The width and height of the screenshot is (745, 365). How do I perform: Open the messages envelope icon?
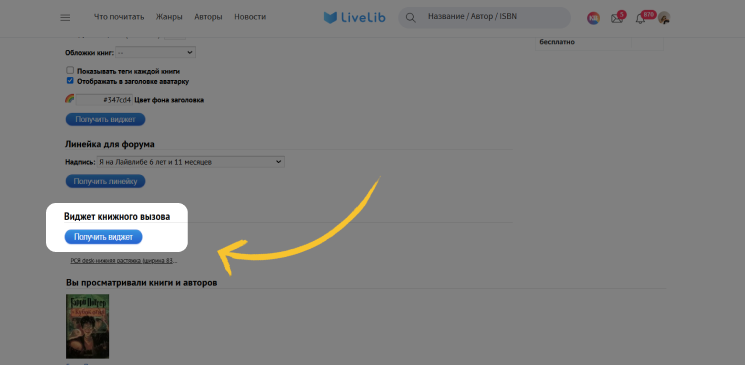pyautogui.click(x=617, y=19)
